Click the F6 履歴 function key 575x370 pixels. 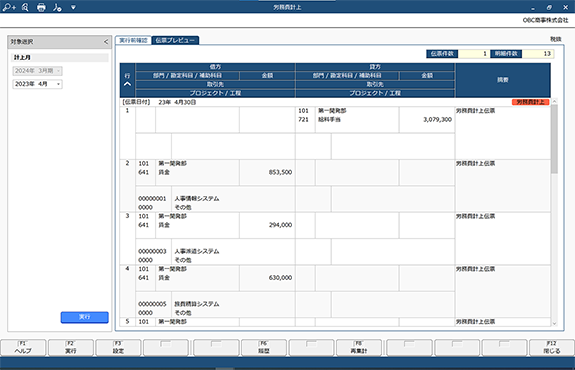(264, 348)
